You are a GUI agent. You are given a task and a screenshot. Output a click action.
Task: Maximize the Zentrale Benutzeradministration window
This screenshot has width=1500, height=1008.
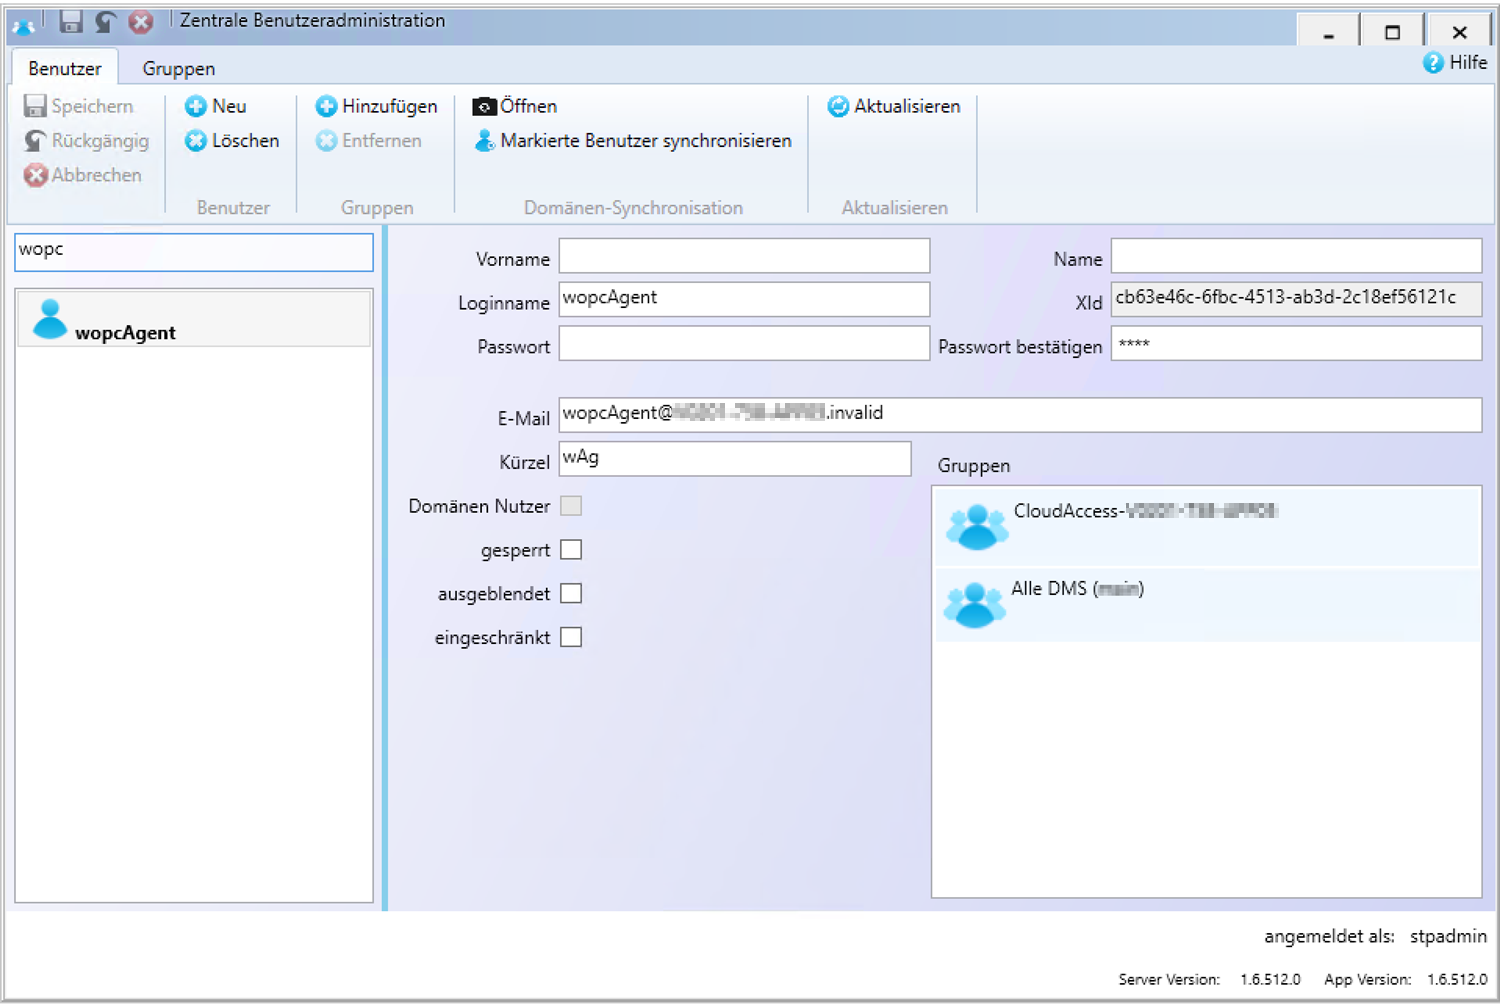pyautogui.click(x=1392, y=31)
